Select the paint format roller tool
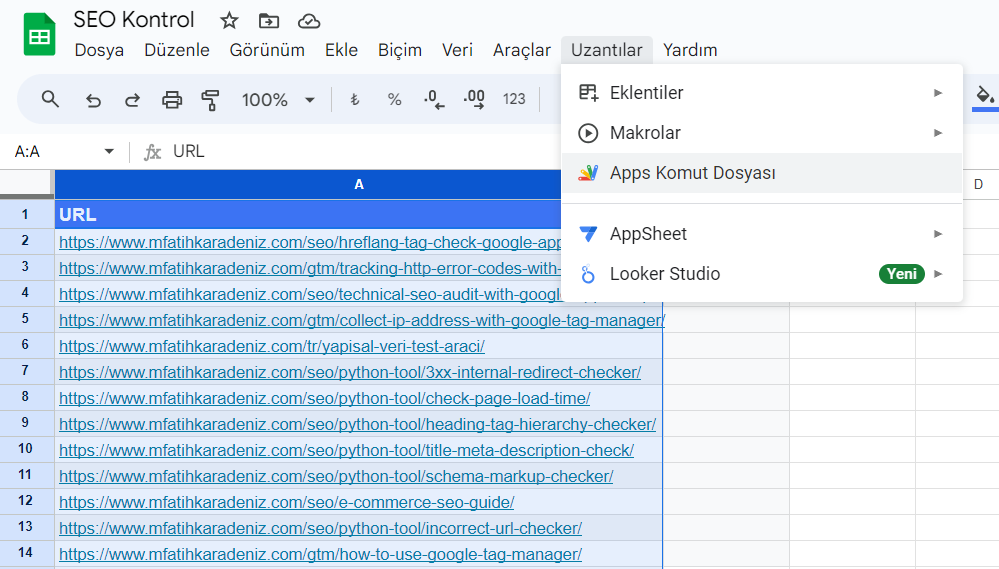Viewport: 999px width, 569px height. [210, 99]
